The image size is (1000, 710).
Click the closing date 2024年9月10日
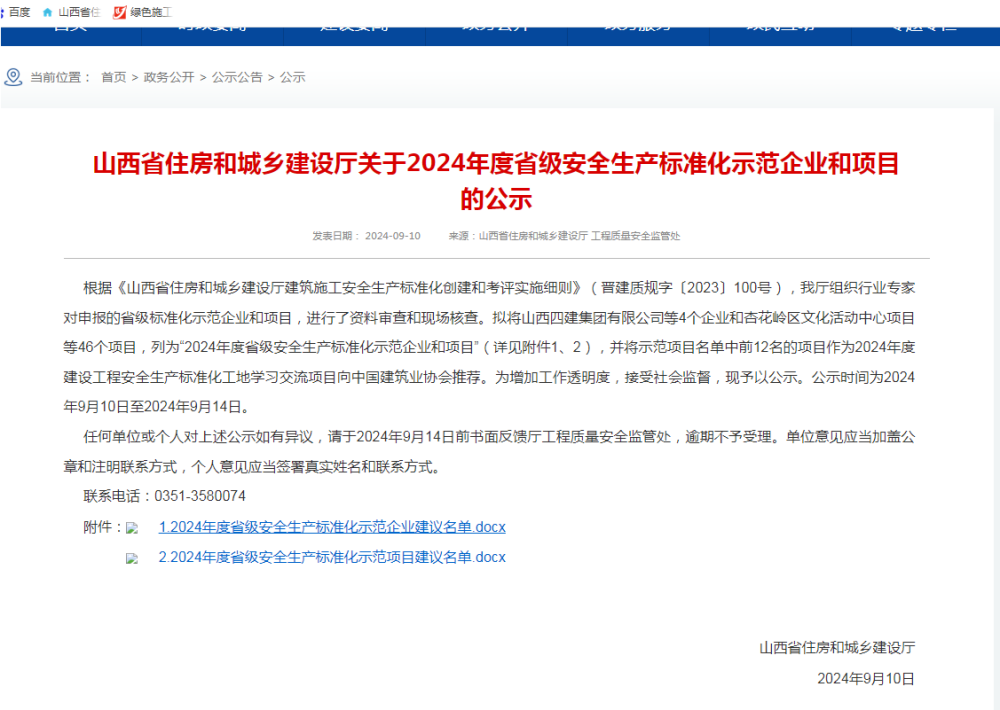click(865, 678)
